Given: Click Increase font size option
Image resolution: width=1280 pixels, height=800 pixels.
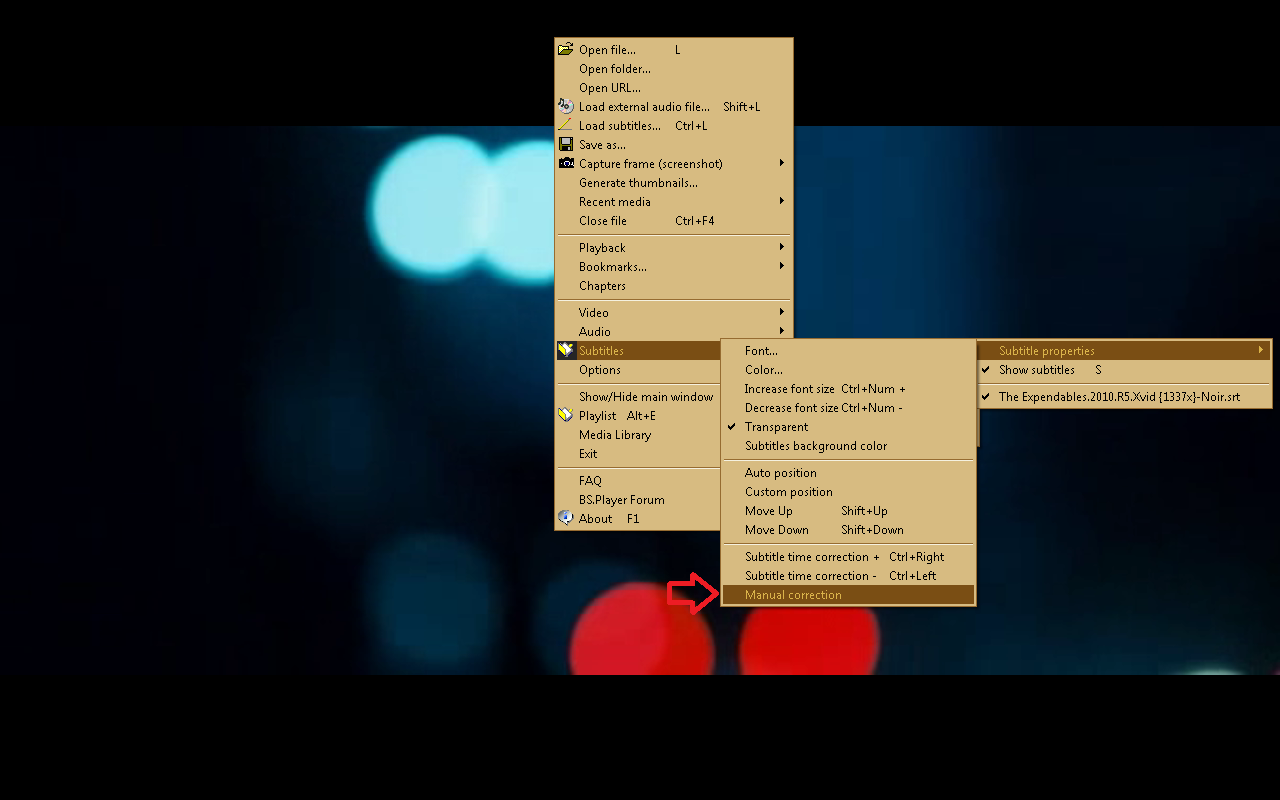Looking at the screenshot, I should pyautogui.click(x=789, y=389).
